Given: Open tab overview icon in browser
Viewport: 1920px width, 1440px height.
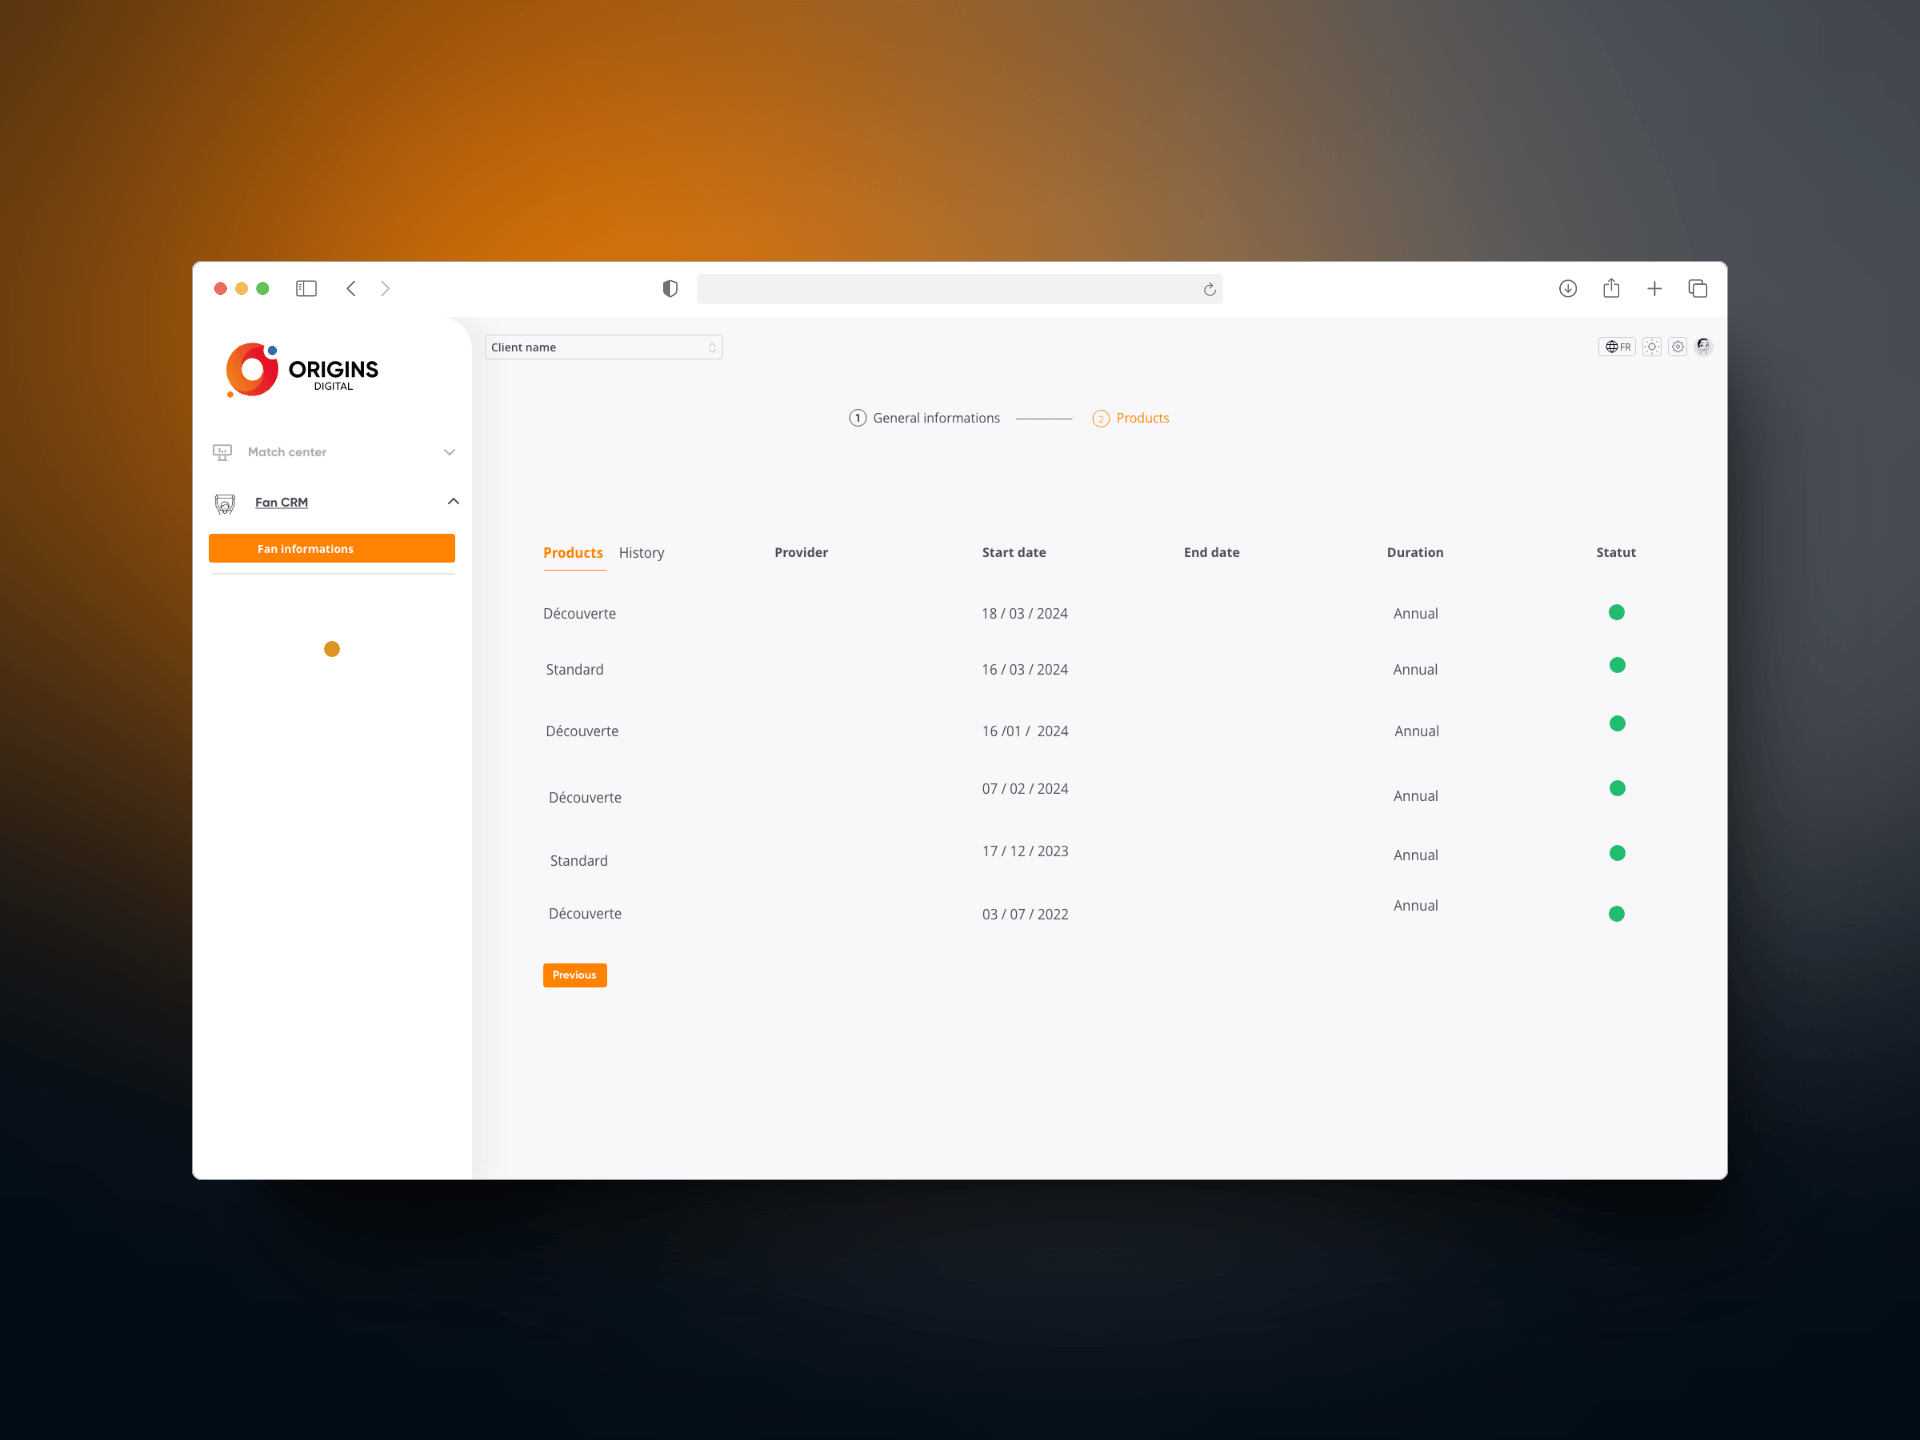Looking at the screenshot, I should (x=1698, y=289).
